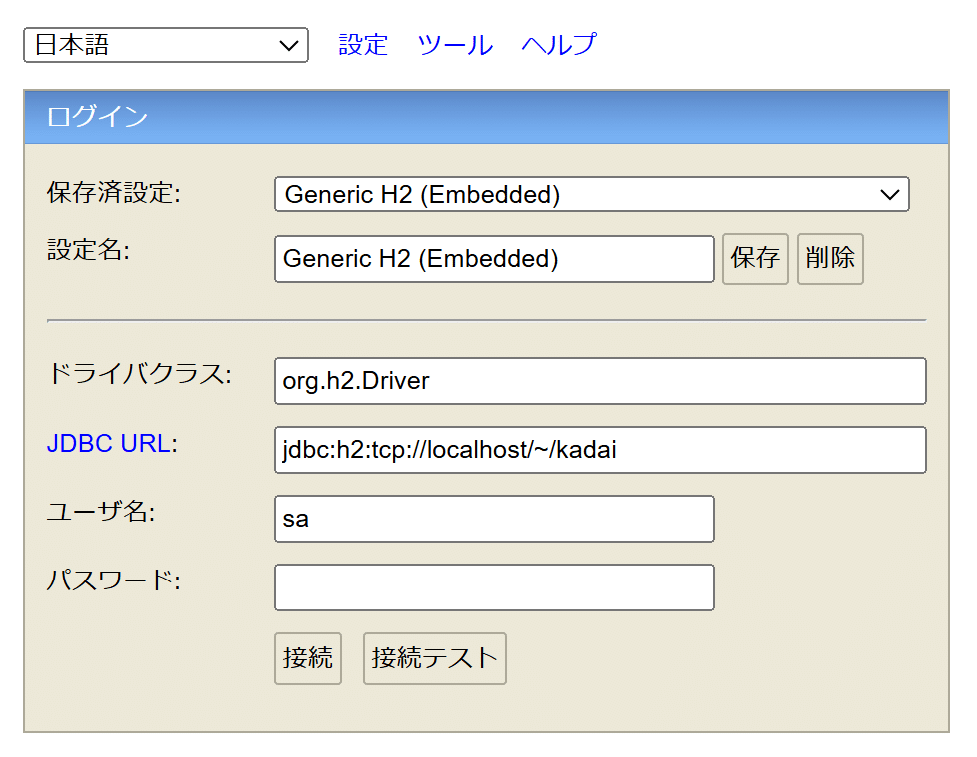
Task: Select the ユーザ名 username field
Action: (493, 519)
